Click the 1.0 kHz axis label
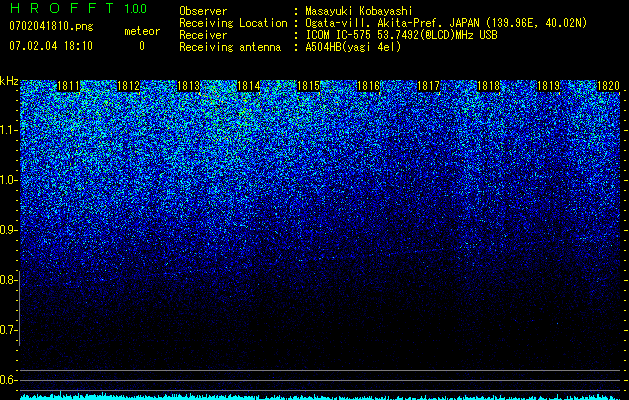The height and width of the screenshot is (400, 629). click(x=7, y=180)
